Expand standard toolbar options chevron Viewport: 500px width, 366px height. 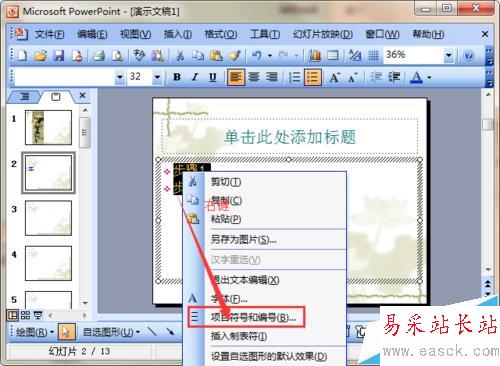[489, 56]
